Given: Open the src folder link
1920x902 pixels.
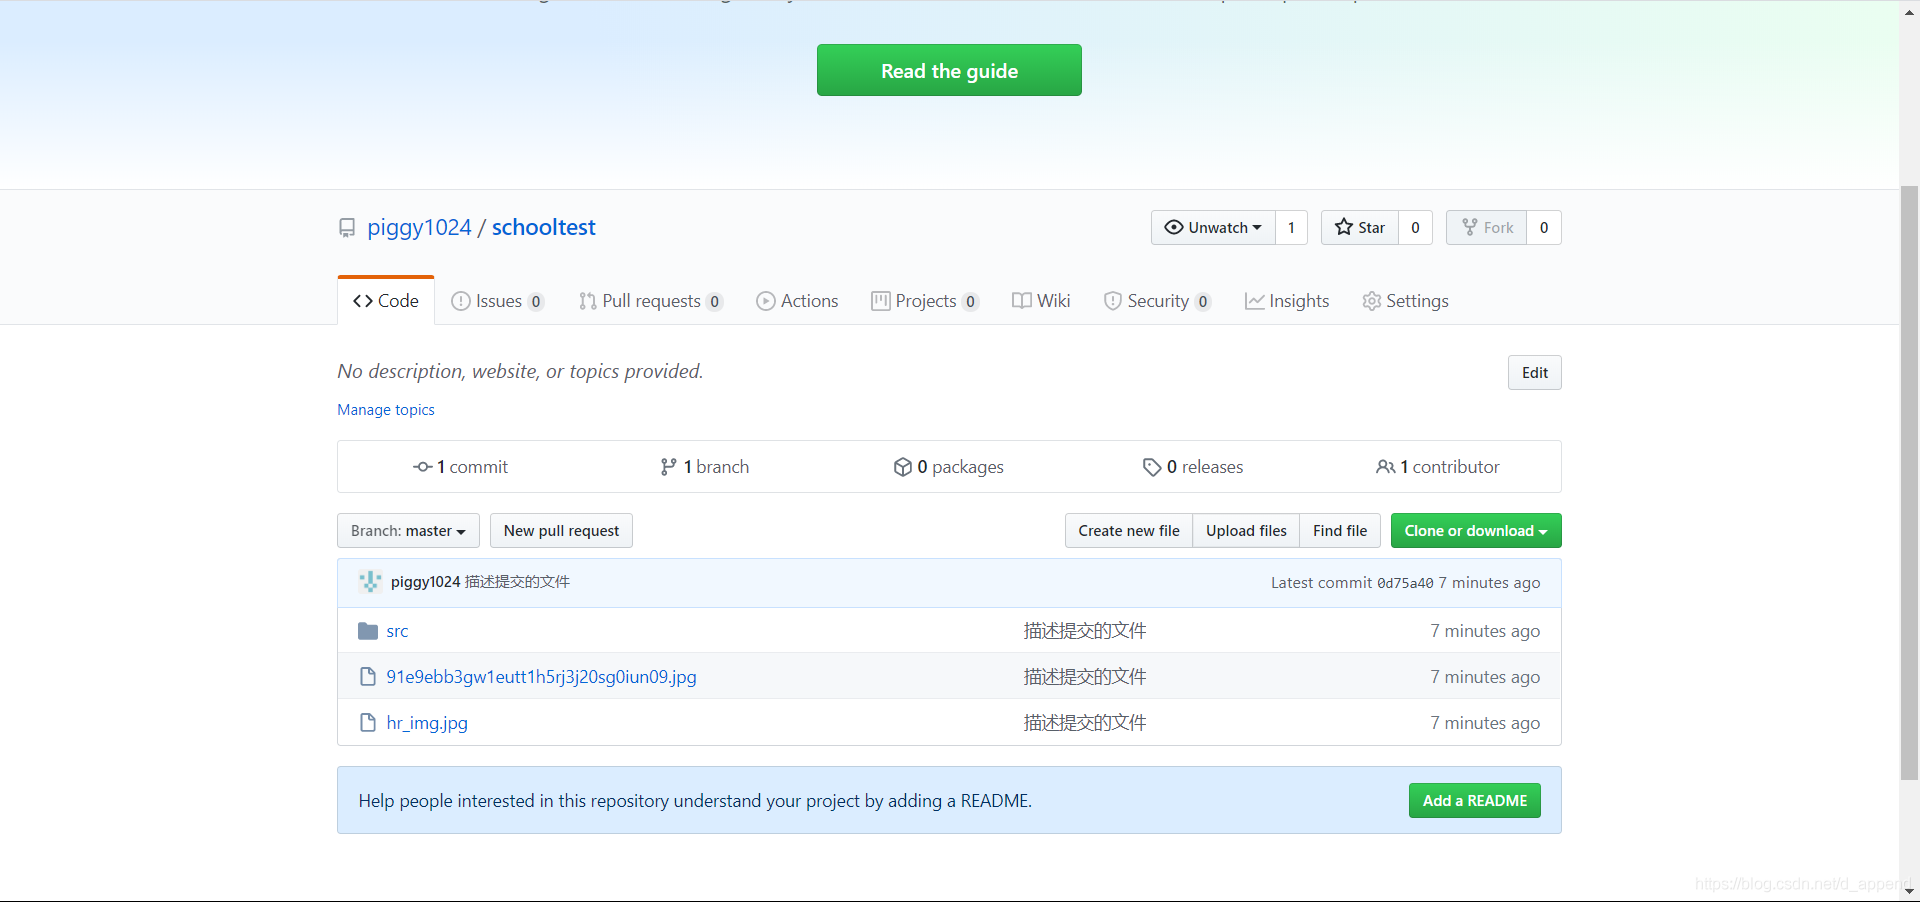Looking at the screenshot, I should coord(397,631).
